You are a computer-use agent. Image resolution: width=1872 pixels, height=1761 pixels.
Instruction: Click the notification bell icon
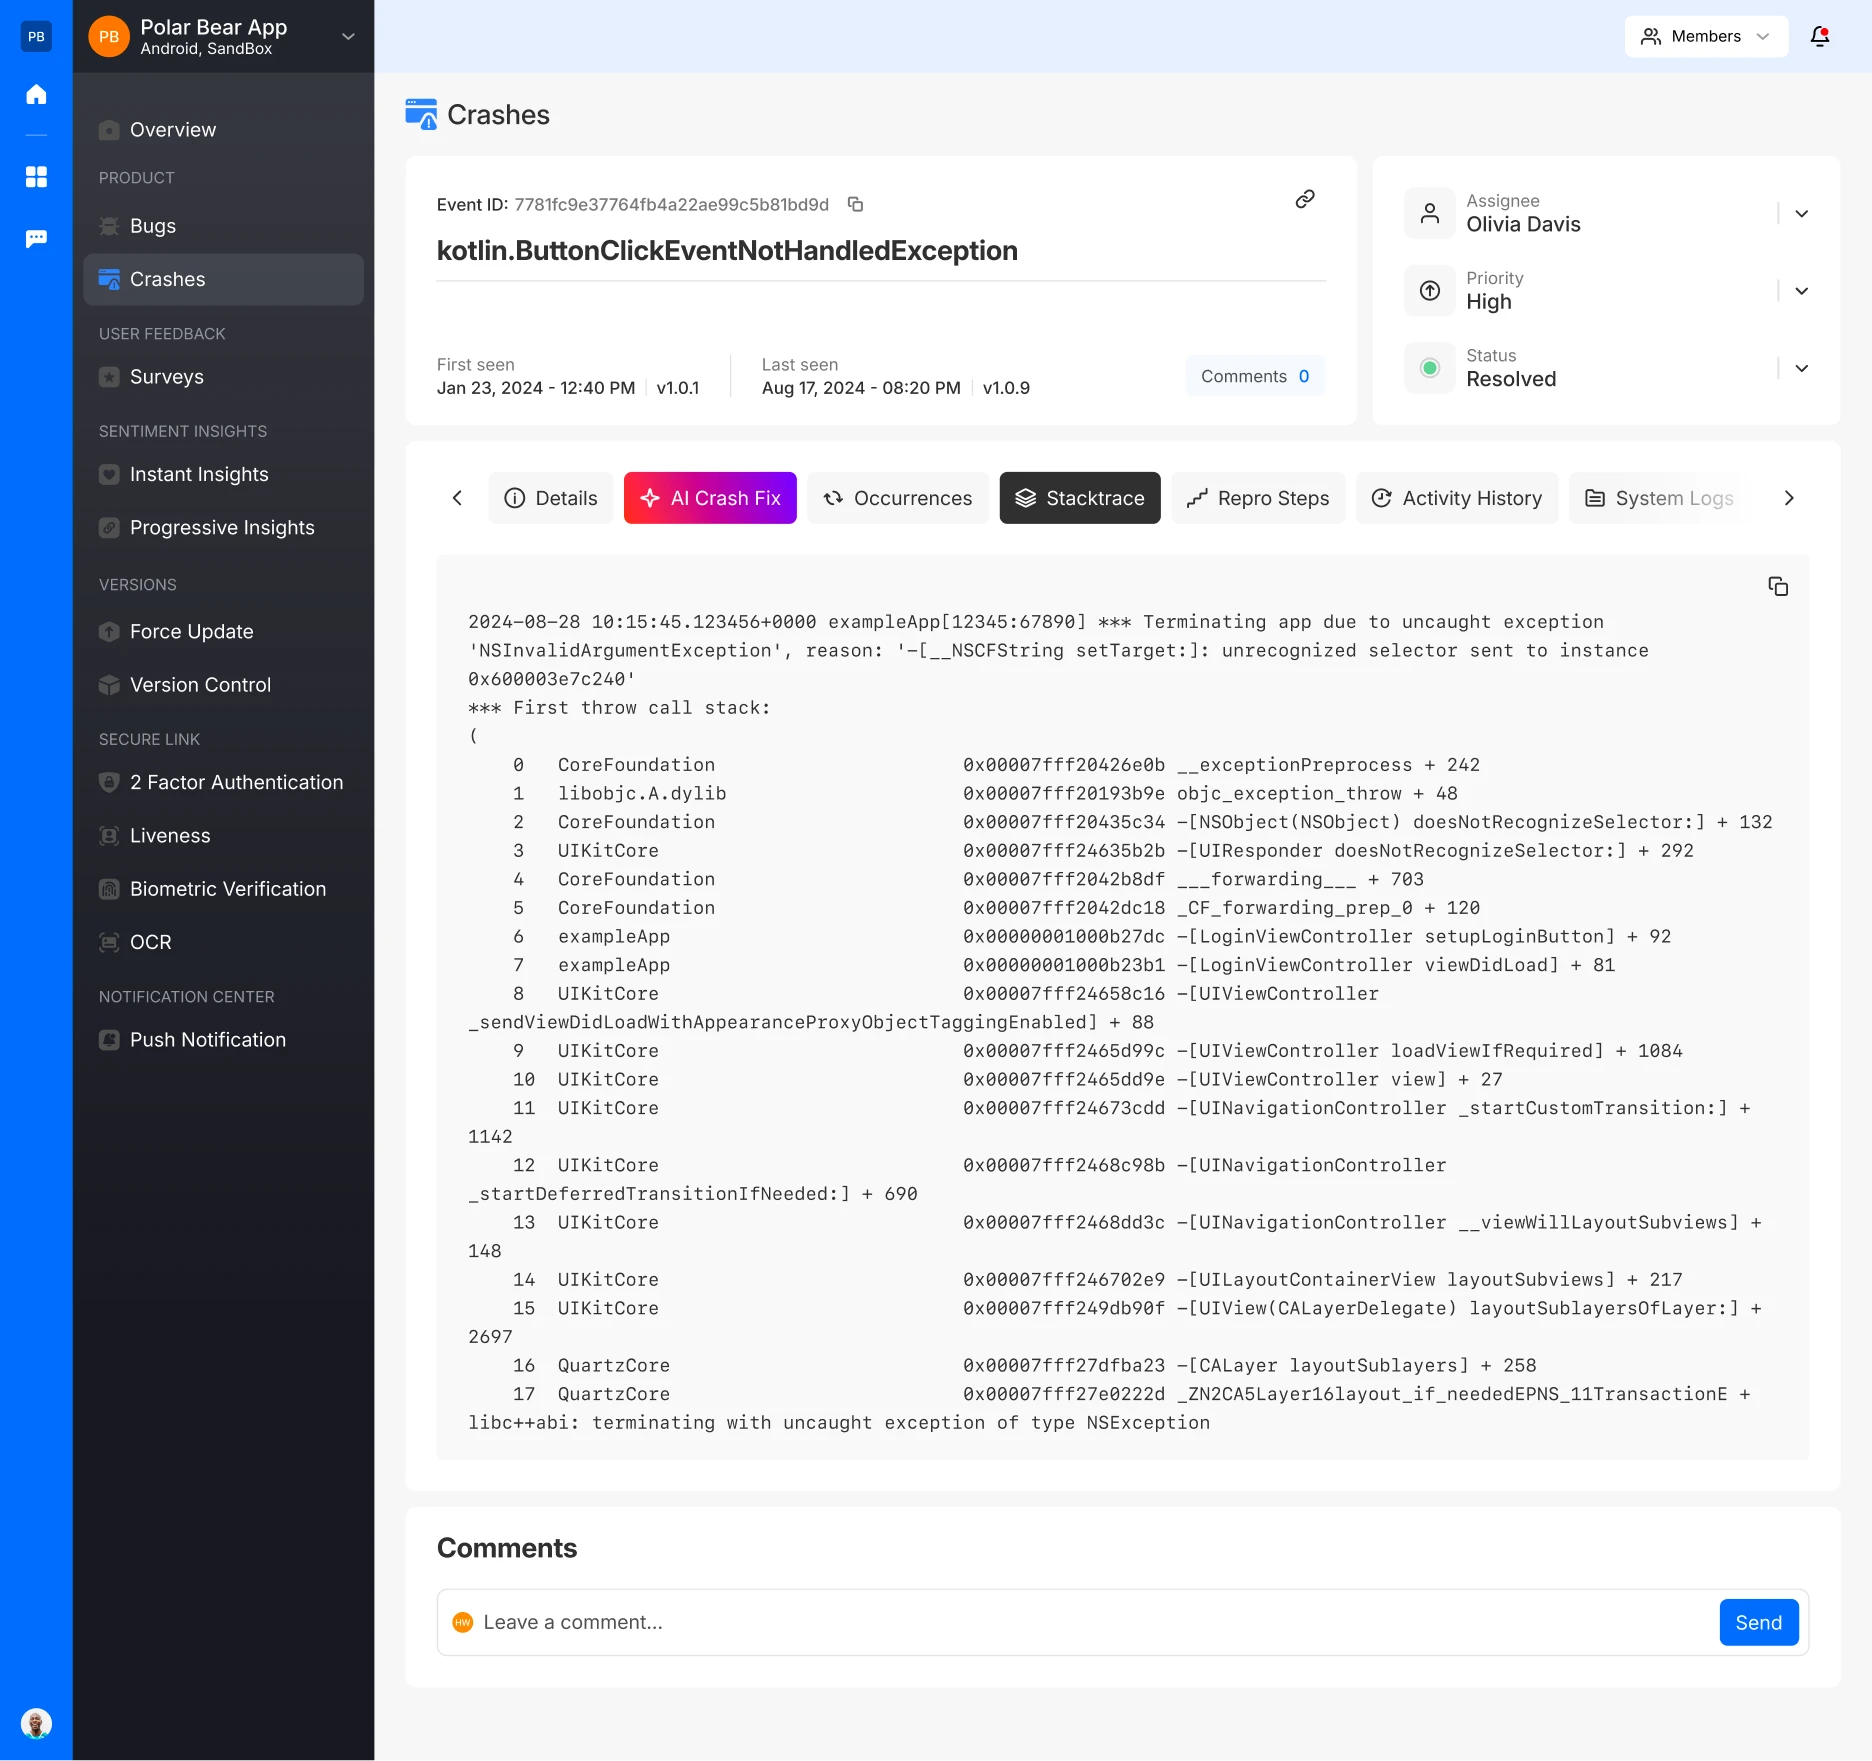1819,36
